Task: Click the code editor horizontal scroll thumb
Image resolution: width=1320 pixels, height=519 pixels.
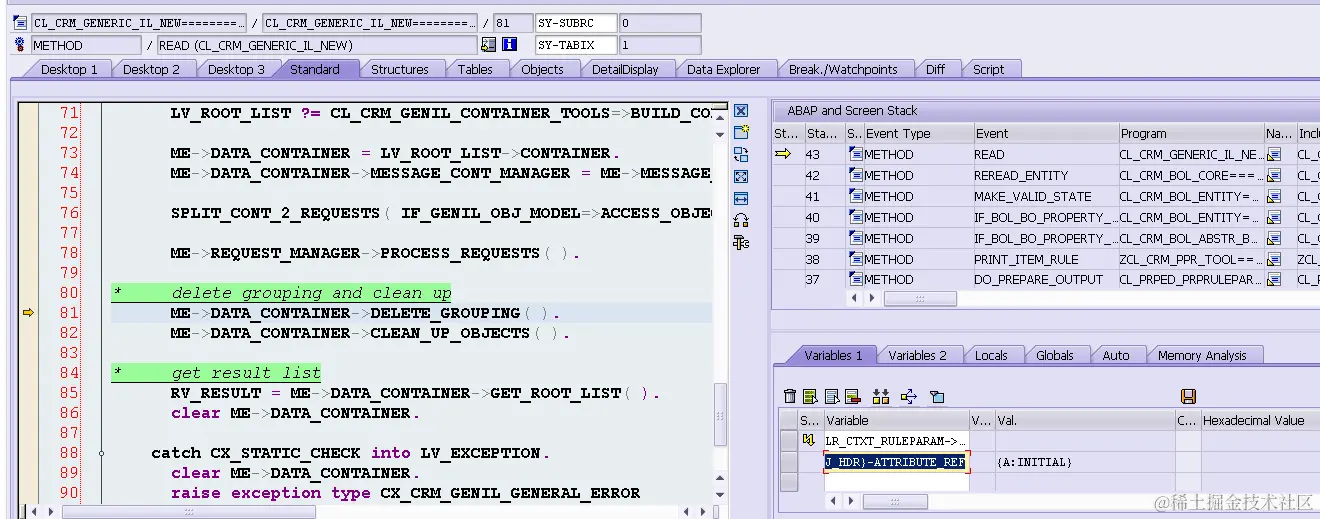Action: pyautogui.click(x=189, y=511)
